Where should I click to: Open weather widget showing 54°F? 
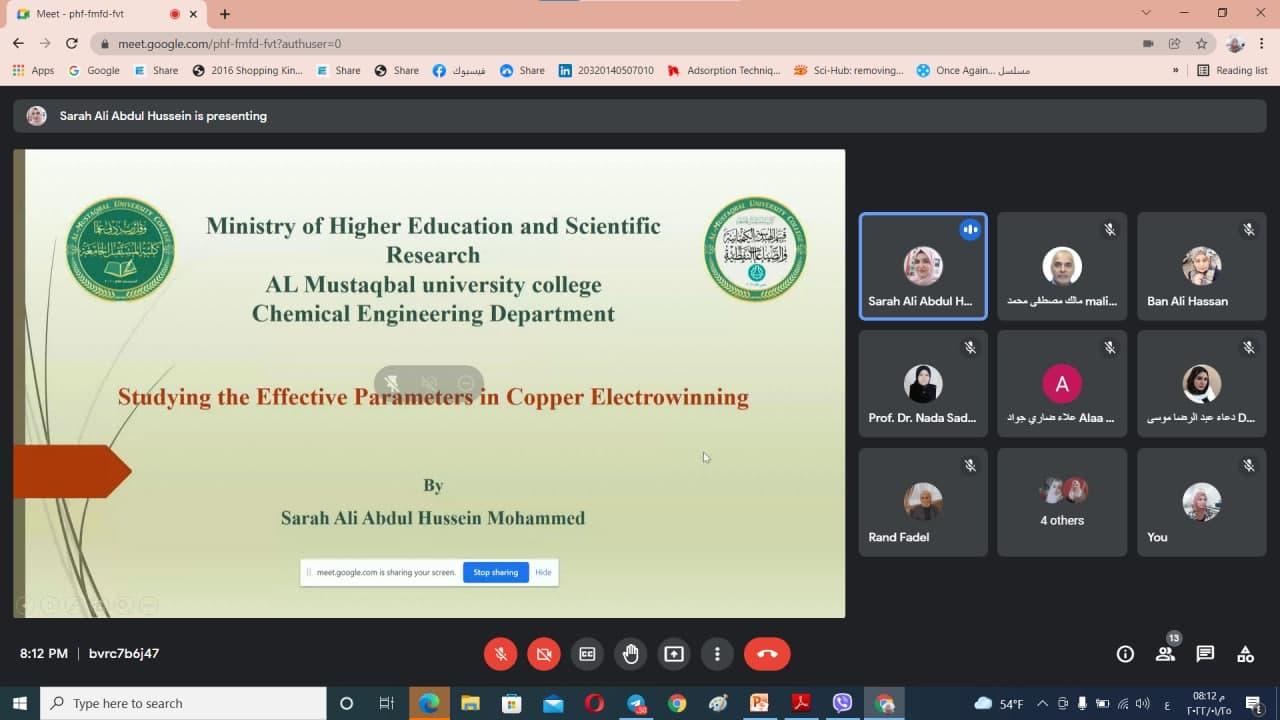(998, 703)
